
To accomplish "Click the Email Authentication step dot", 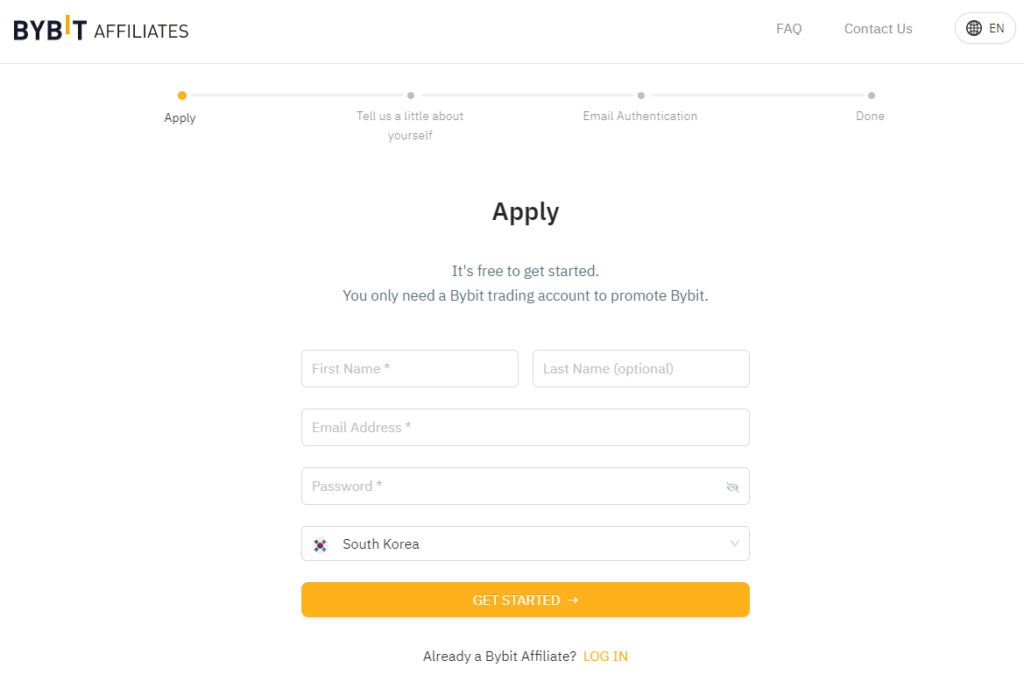I will click(641, 95).
